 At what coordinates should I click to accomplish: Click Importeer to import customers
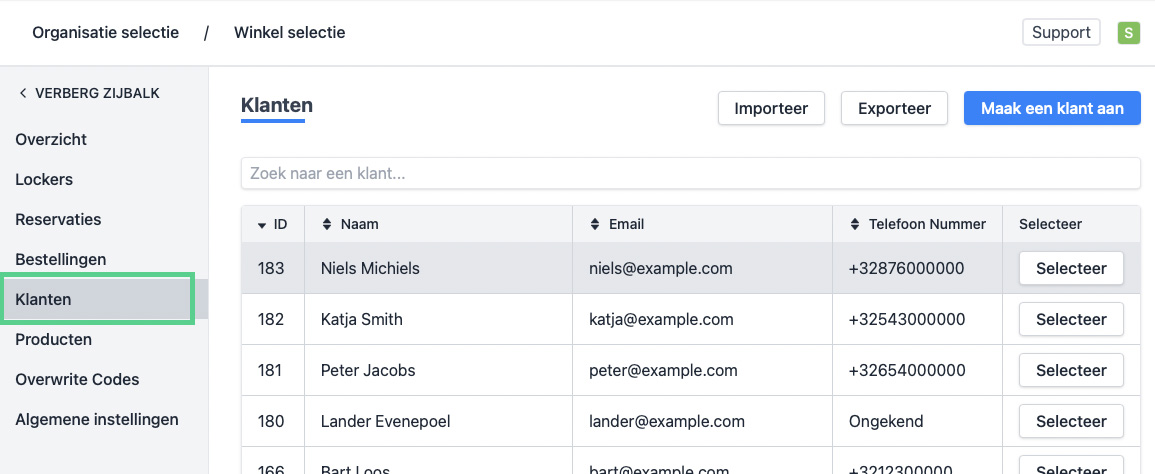click(x=770, y=108)
